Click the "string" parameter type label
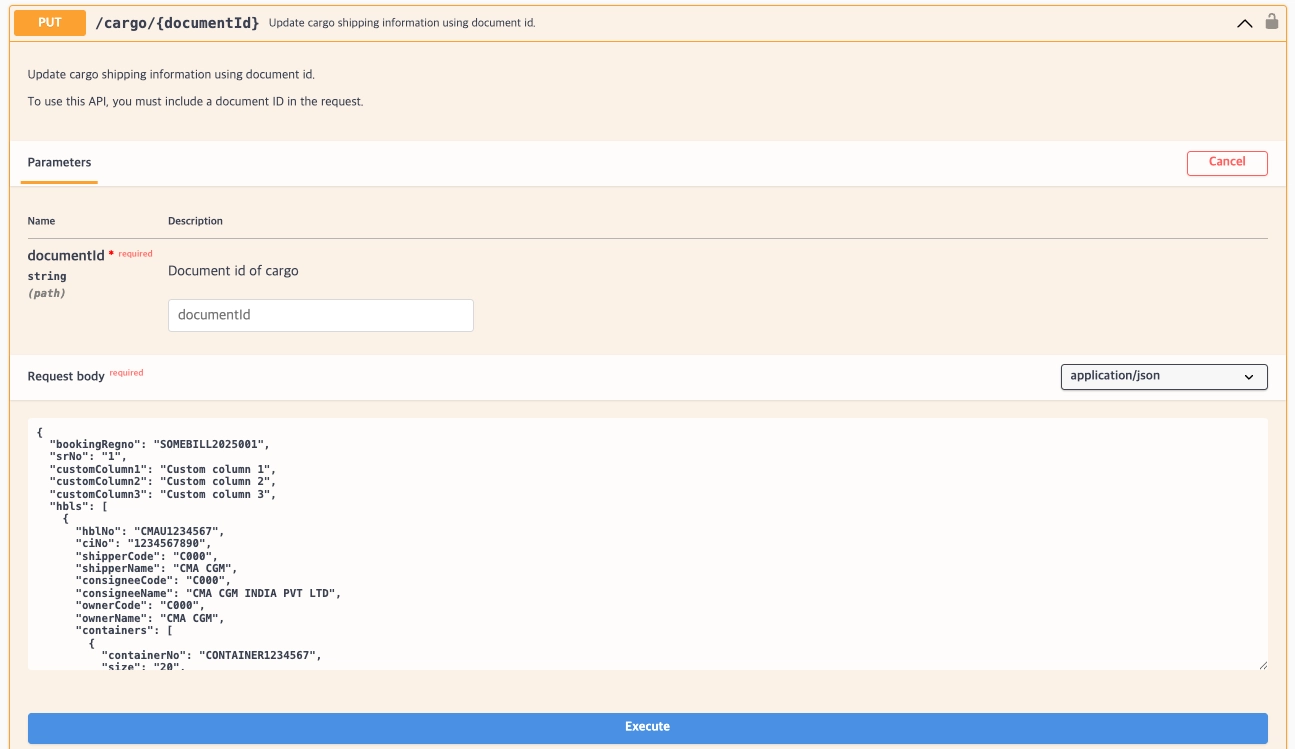This screenshot has width=1295, height=749. 47,276
